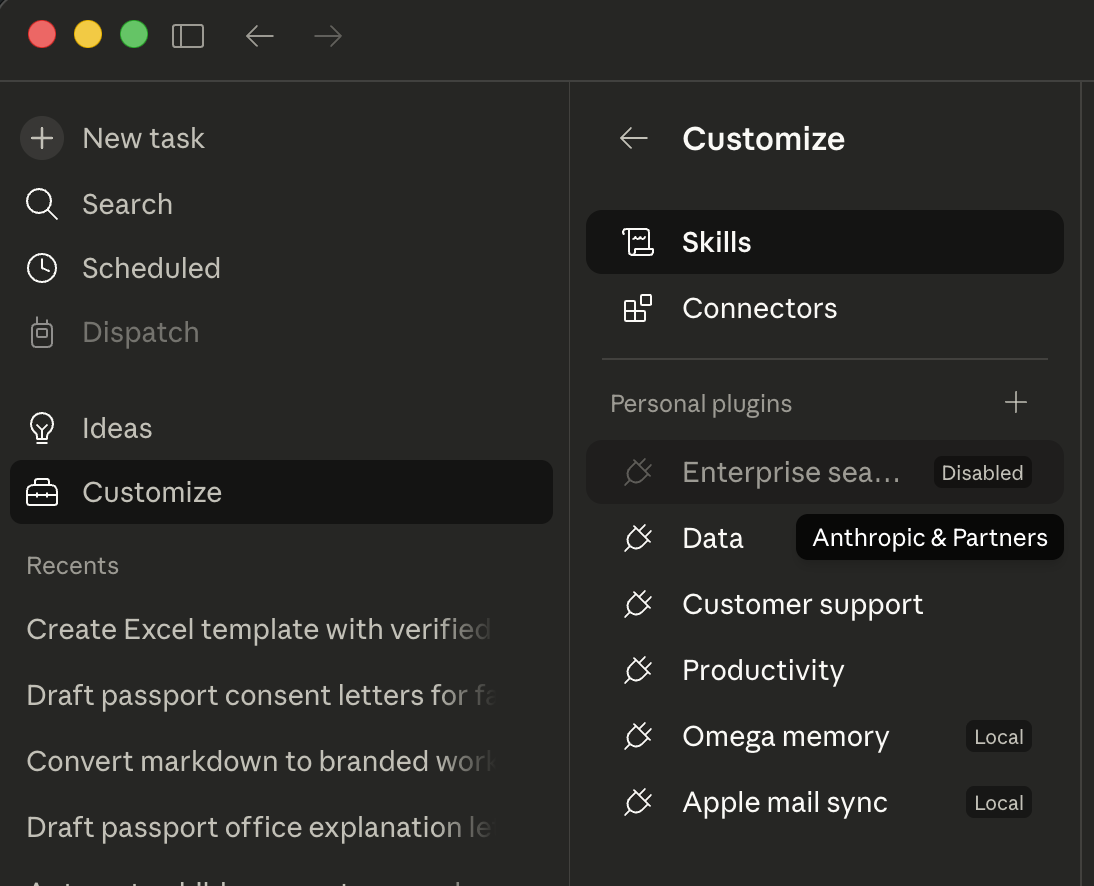Click the Ideas lightbulb icon
The width and height of the screenshot is (1094, 886).
click(42, 428)
